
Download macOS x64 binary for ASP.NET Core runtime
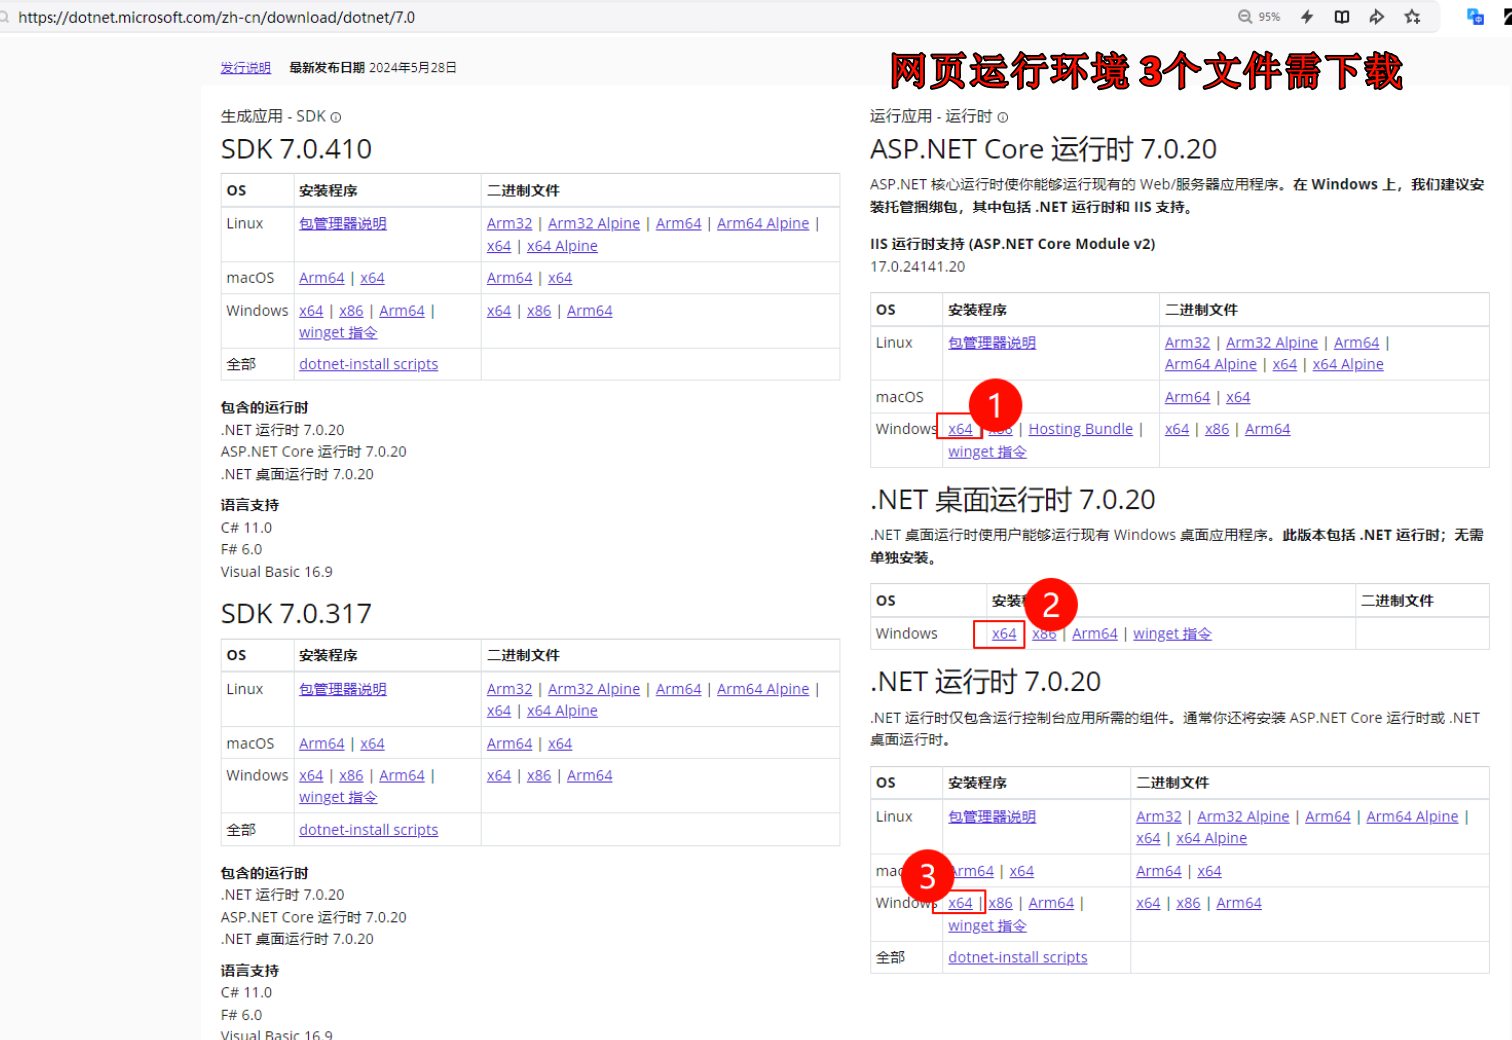click(x=1238, y=398)
